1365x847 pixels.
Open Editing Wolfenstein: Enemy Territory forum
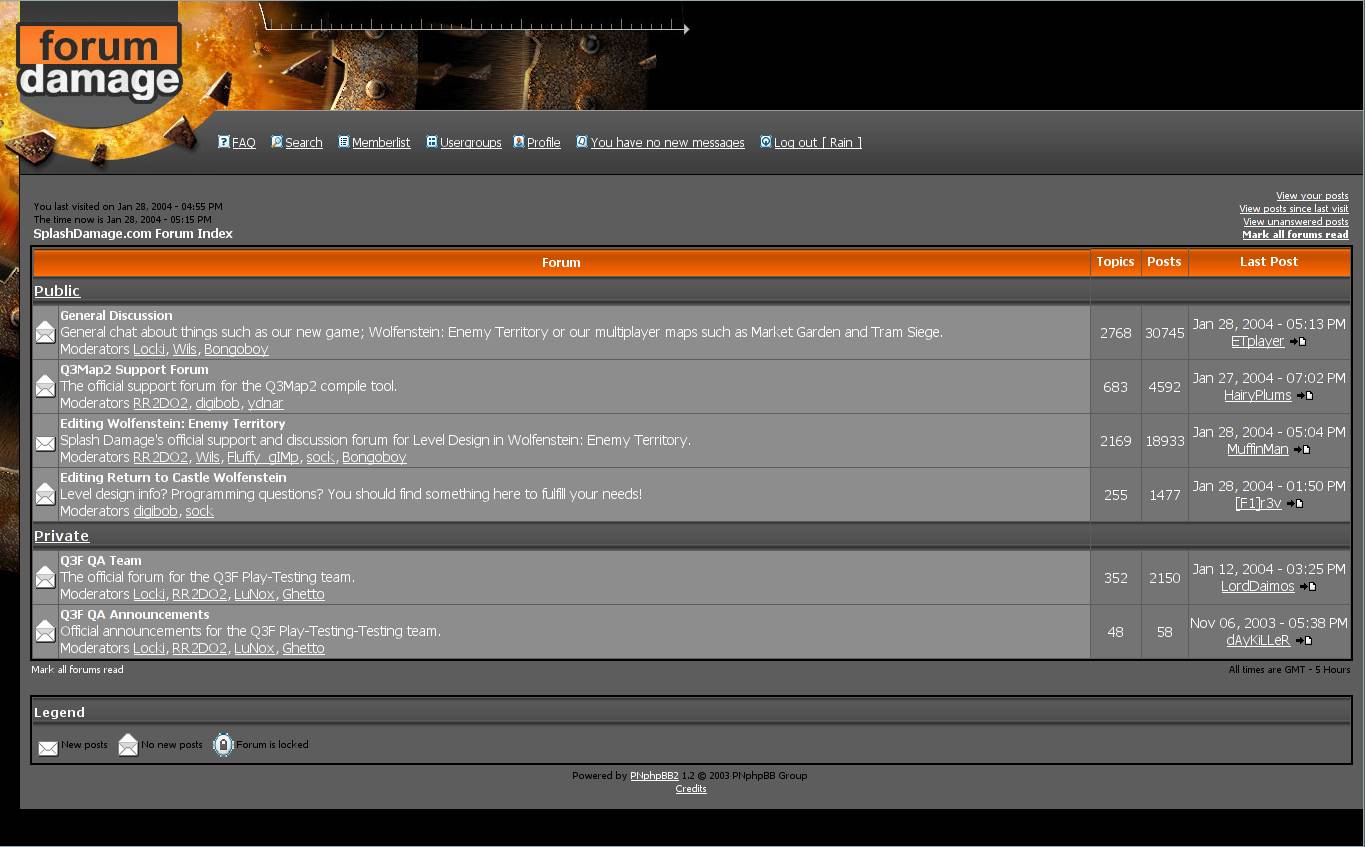(x=173, y=424)
